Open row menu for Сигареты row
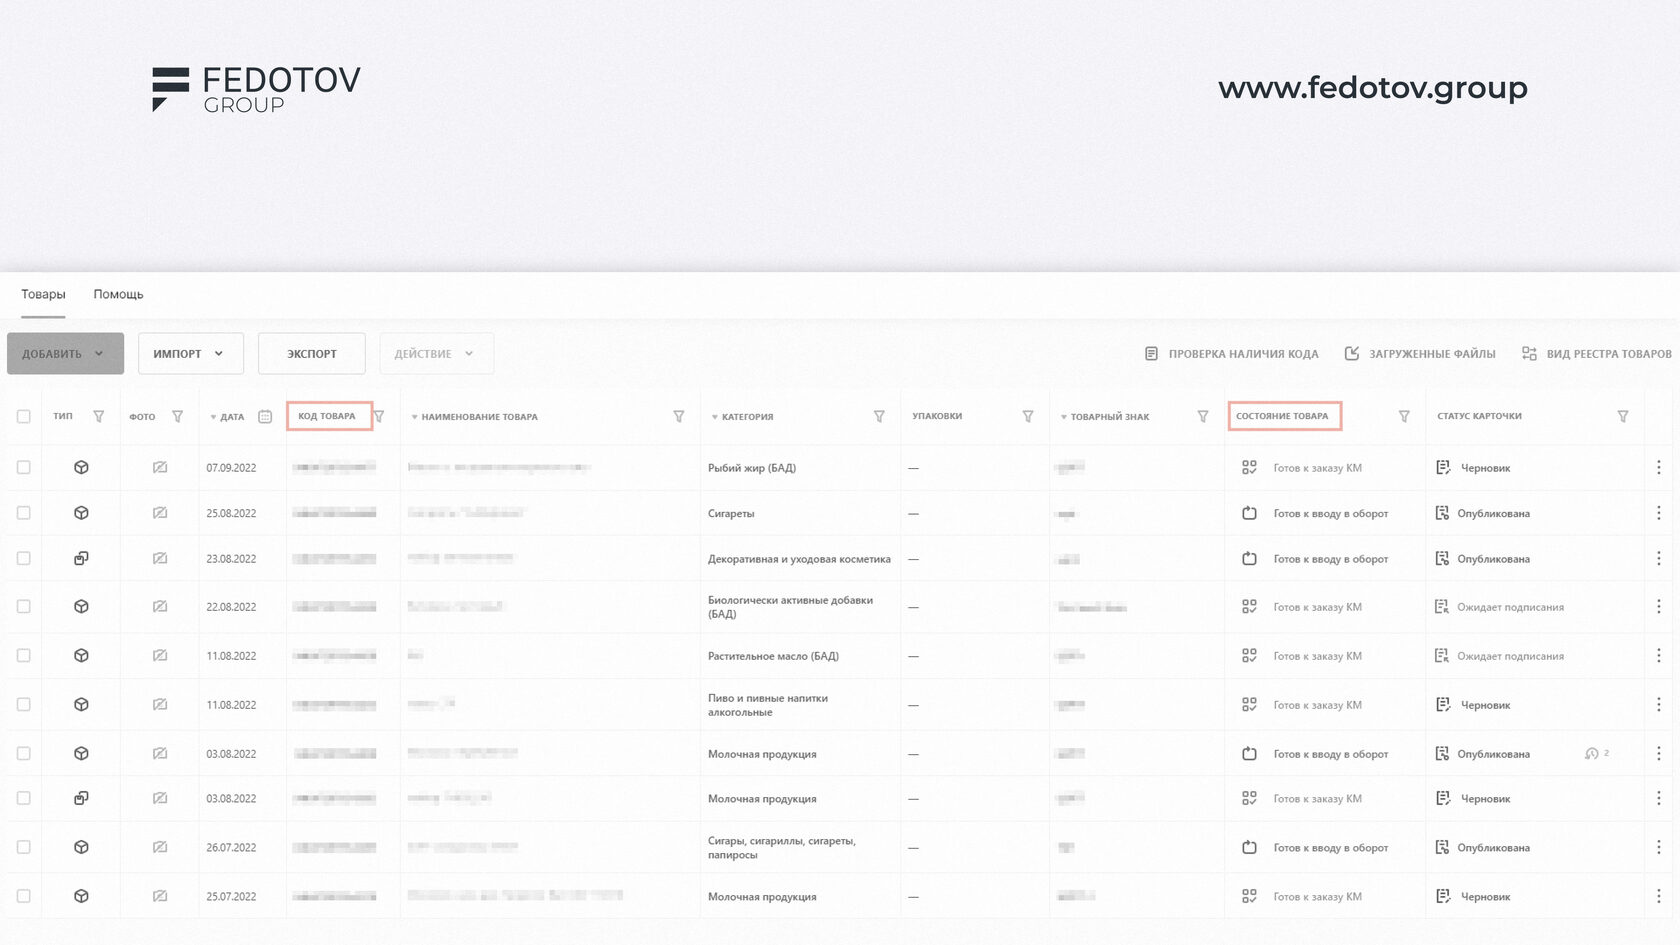 [1658, 513]
